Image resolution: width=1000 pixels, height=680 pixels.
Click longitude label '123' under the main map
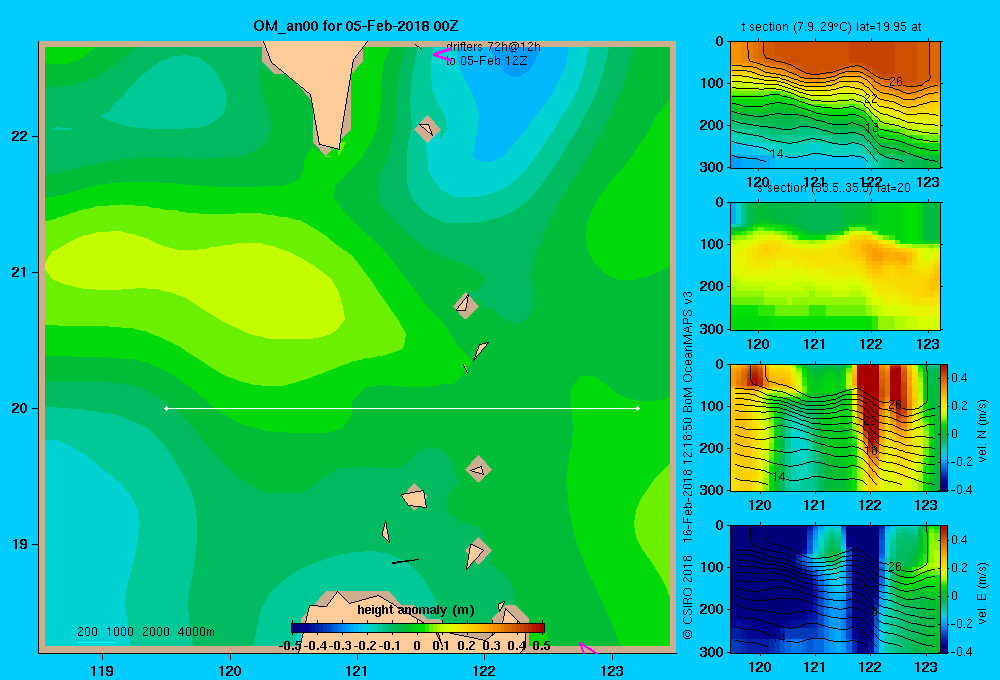click(x=612, y=670)
